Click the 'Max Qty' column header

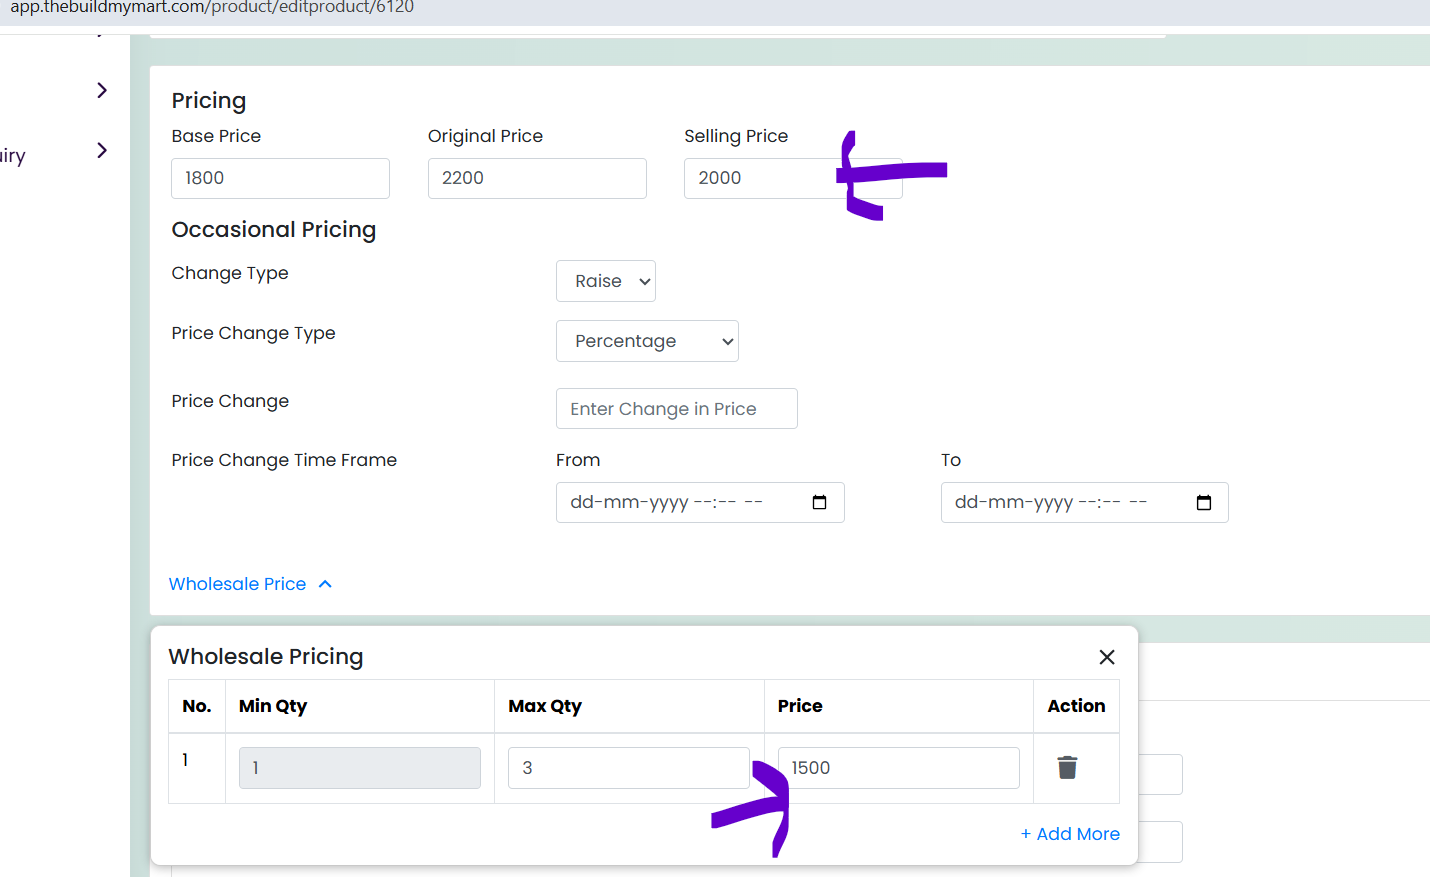(x=545, y=706)
